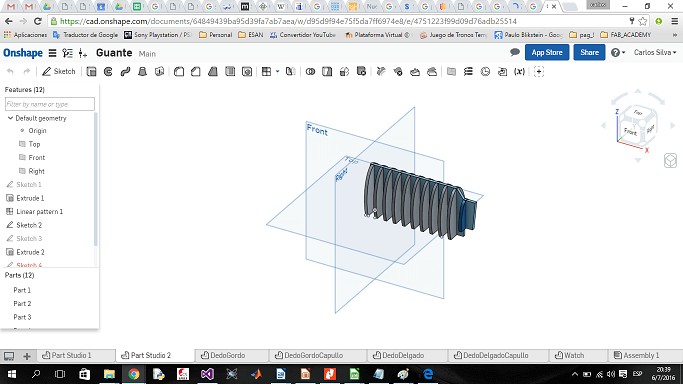This screenshot has width=683, height=384.
Task: Select Part 1 in the Parts list
Action: 22,290
